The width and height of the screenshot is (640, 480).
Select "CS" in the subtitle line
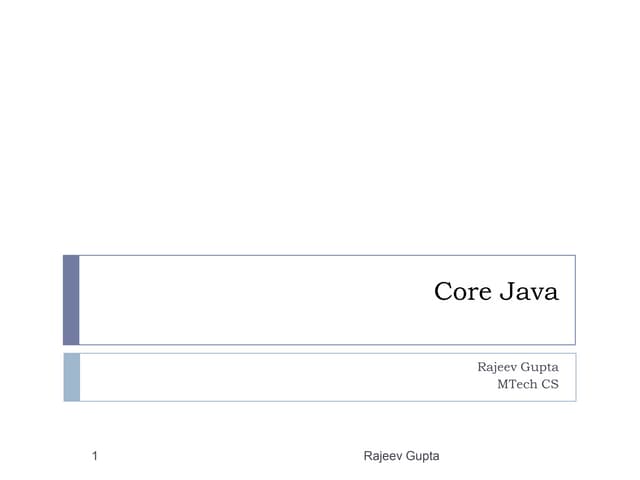tap(550, 384)
